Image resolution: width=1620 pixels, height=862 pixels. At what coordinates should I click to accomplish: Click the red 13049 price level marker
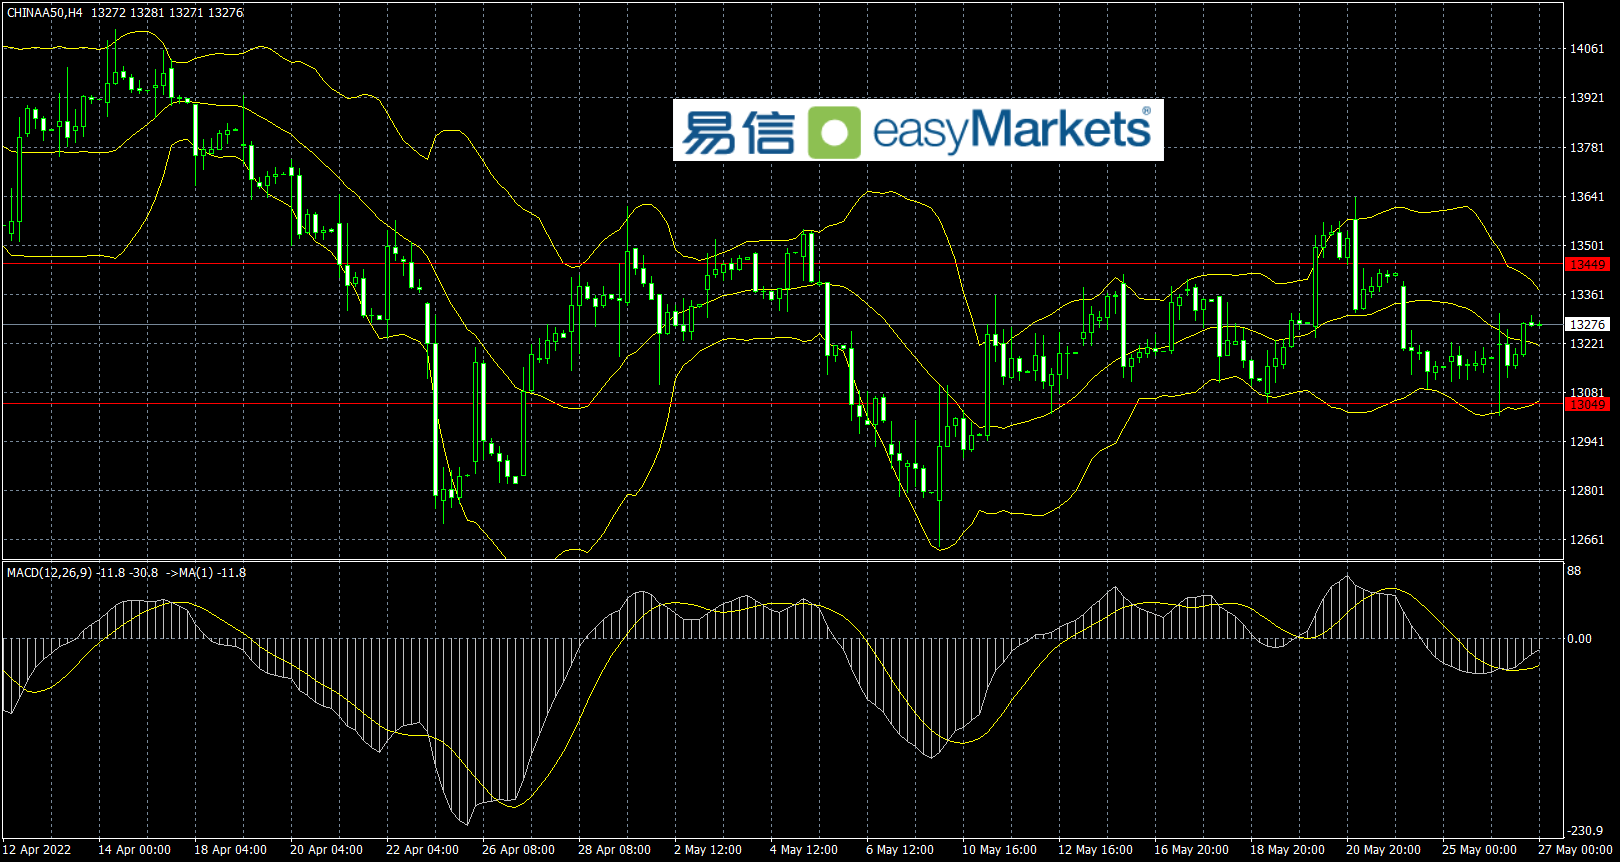click(1587, 404)
